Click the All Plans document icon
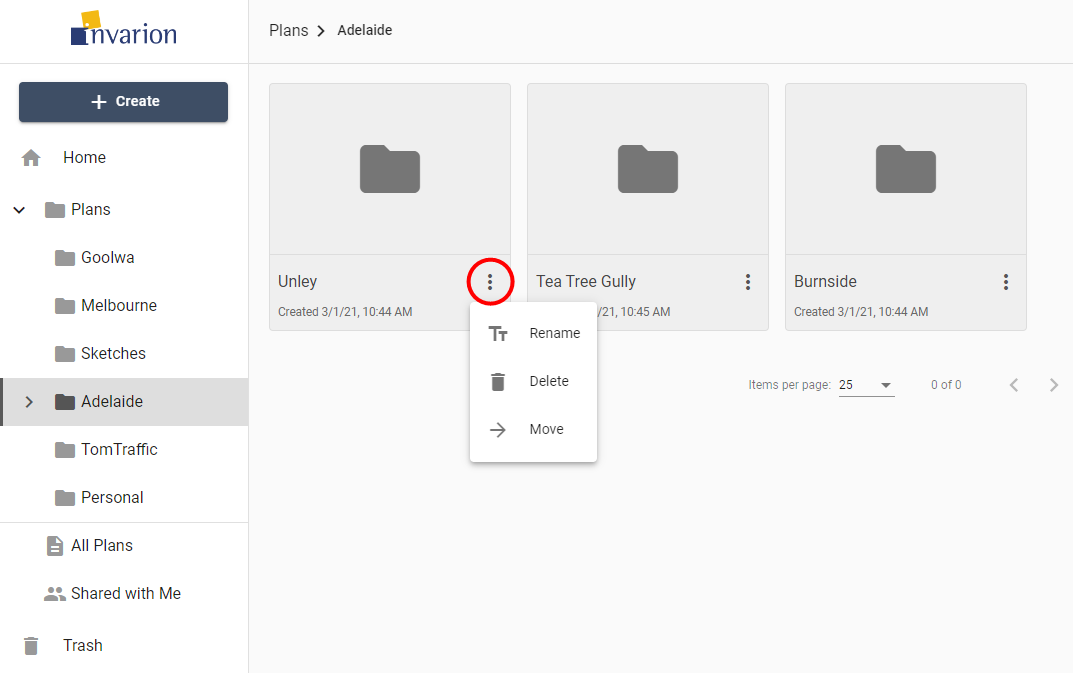This screenshot has width=1073, height=673. point(55,546)
